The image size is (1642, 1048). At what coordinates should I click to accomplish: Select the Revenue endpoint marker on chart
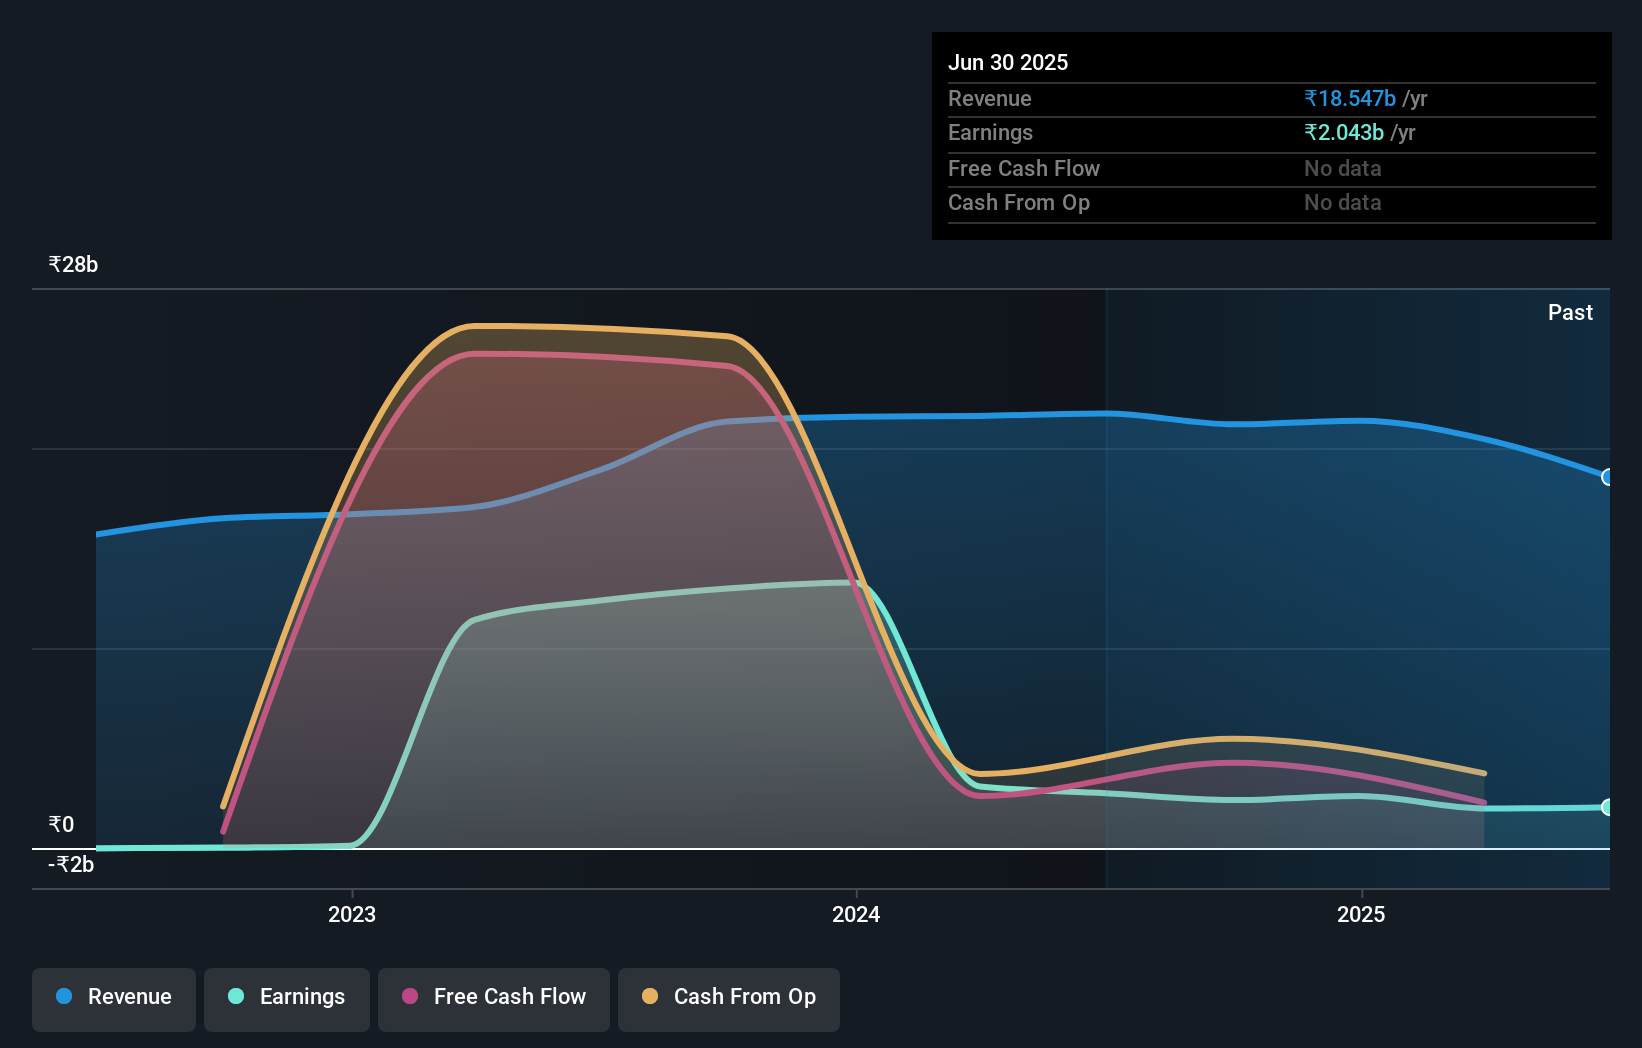(x=1608, y=477)
